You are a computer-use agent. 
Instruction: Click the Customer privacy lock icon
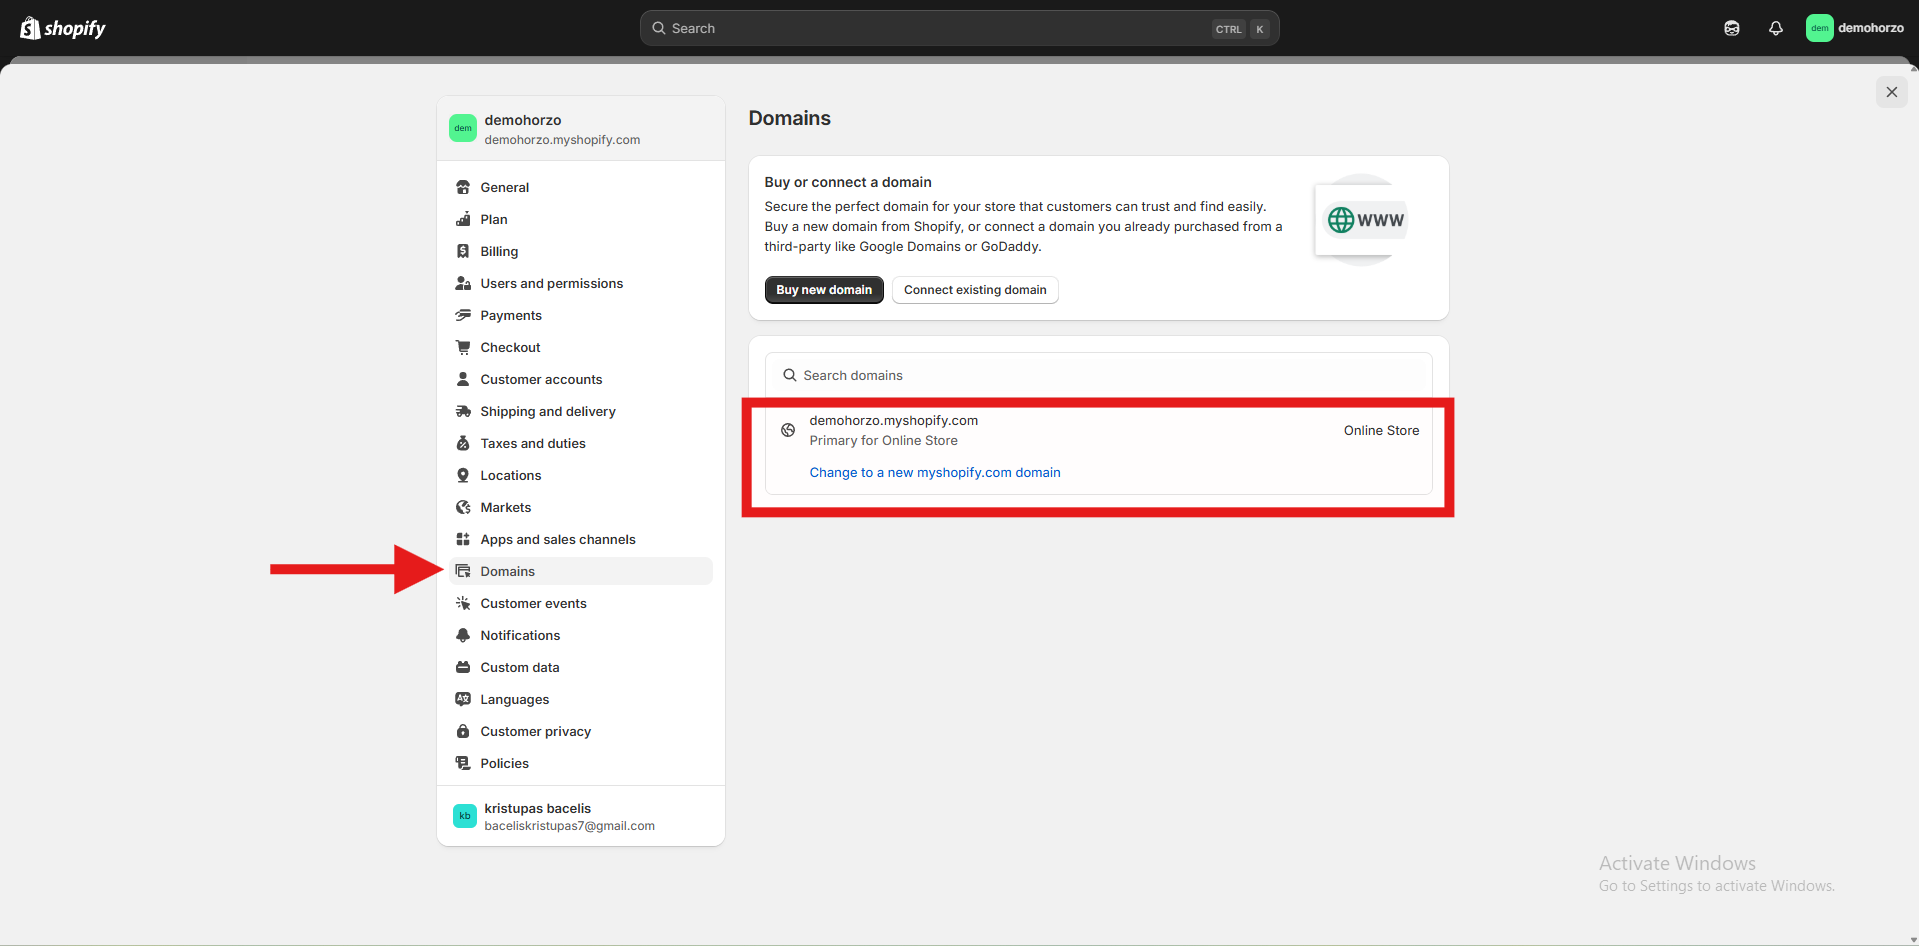click(x=463, y=731)
